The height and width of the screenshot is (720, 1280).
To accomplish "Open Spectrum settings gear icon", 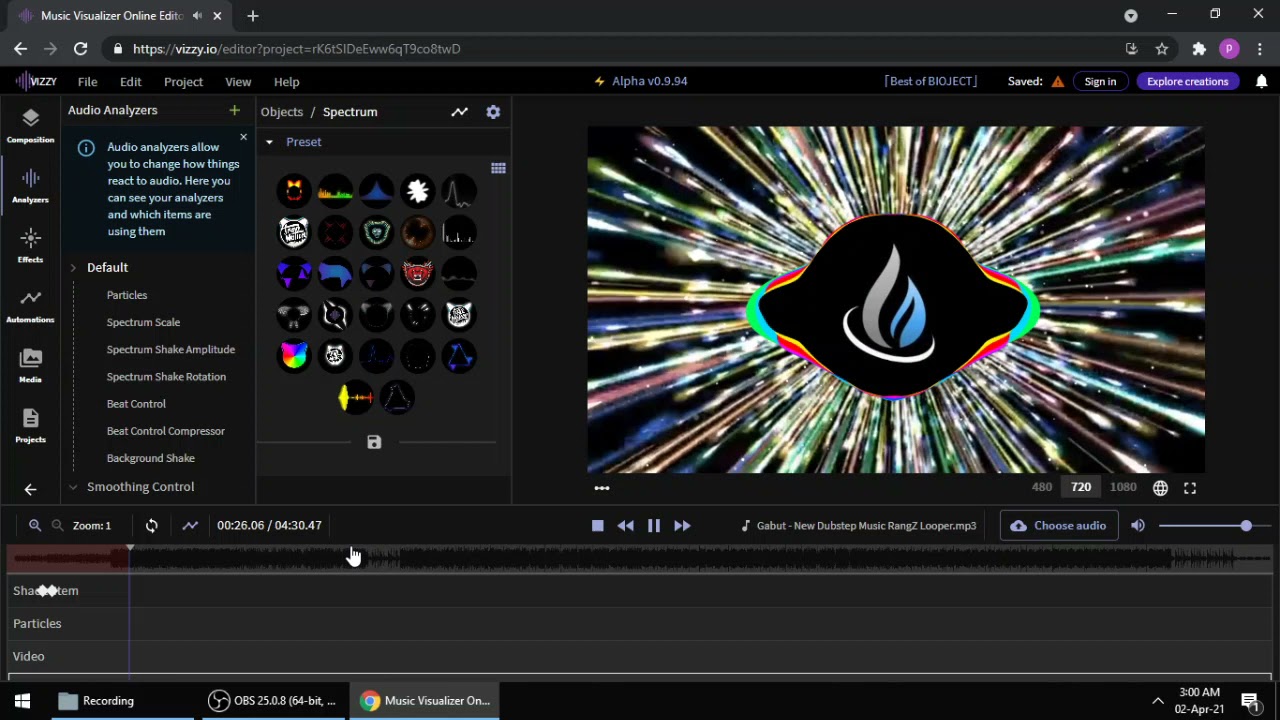I will (493, 112).
